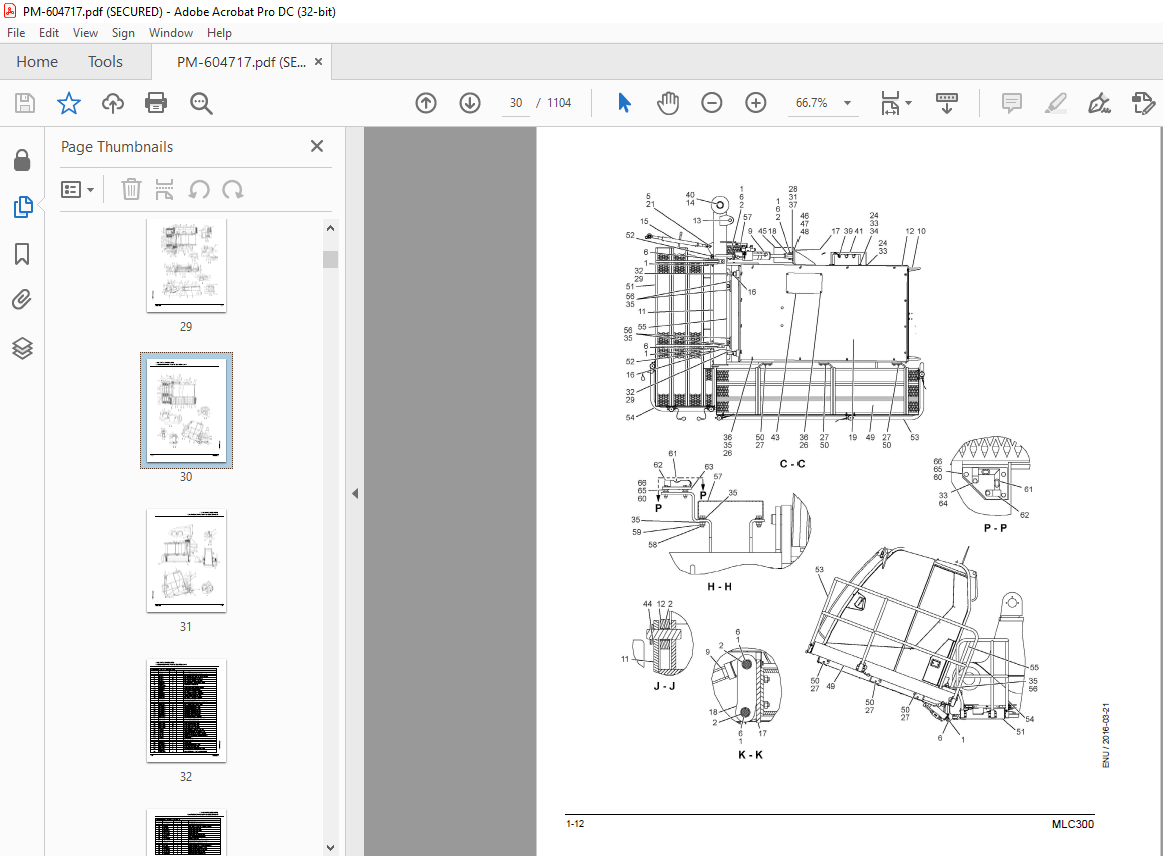Click the Save file icon
This screenshot has height=856, width=1163.
pos(25,103)
